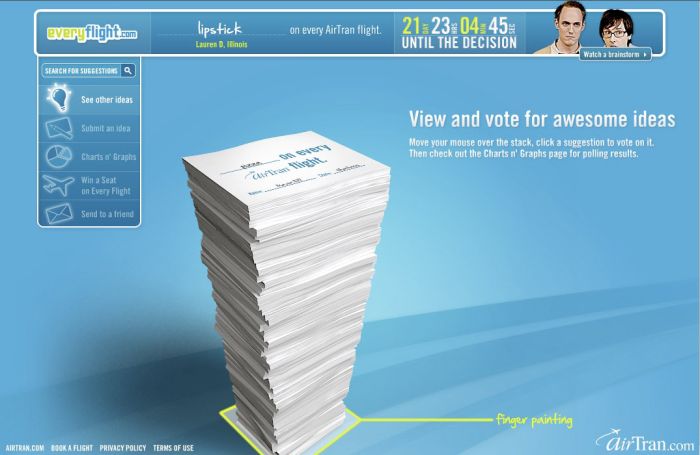700x455 pixels.
Task: Open the See other ideas menu item
Action: point(107,100)
